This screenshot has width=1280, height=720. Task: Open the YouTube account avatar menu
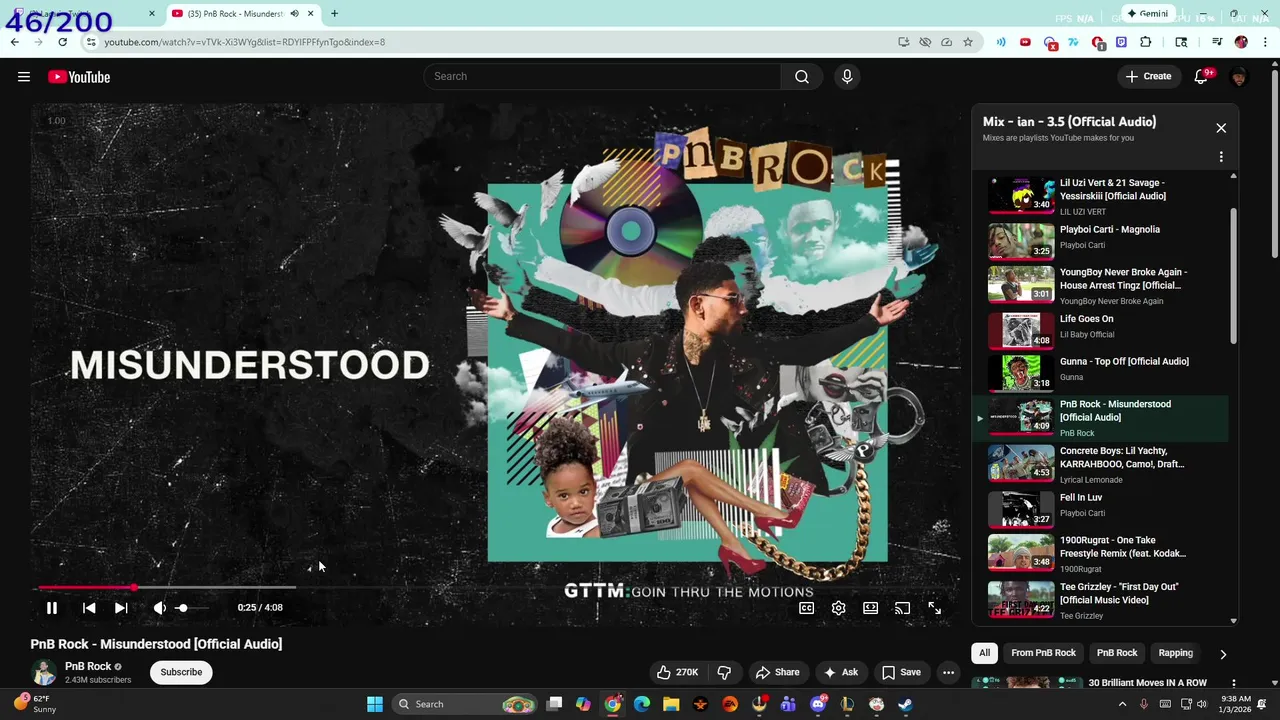click(1239, 77)
